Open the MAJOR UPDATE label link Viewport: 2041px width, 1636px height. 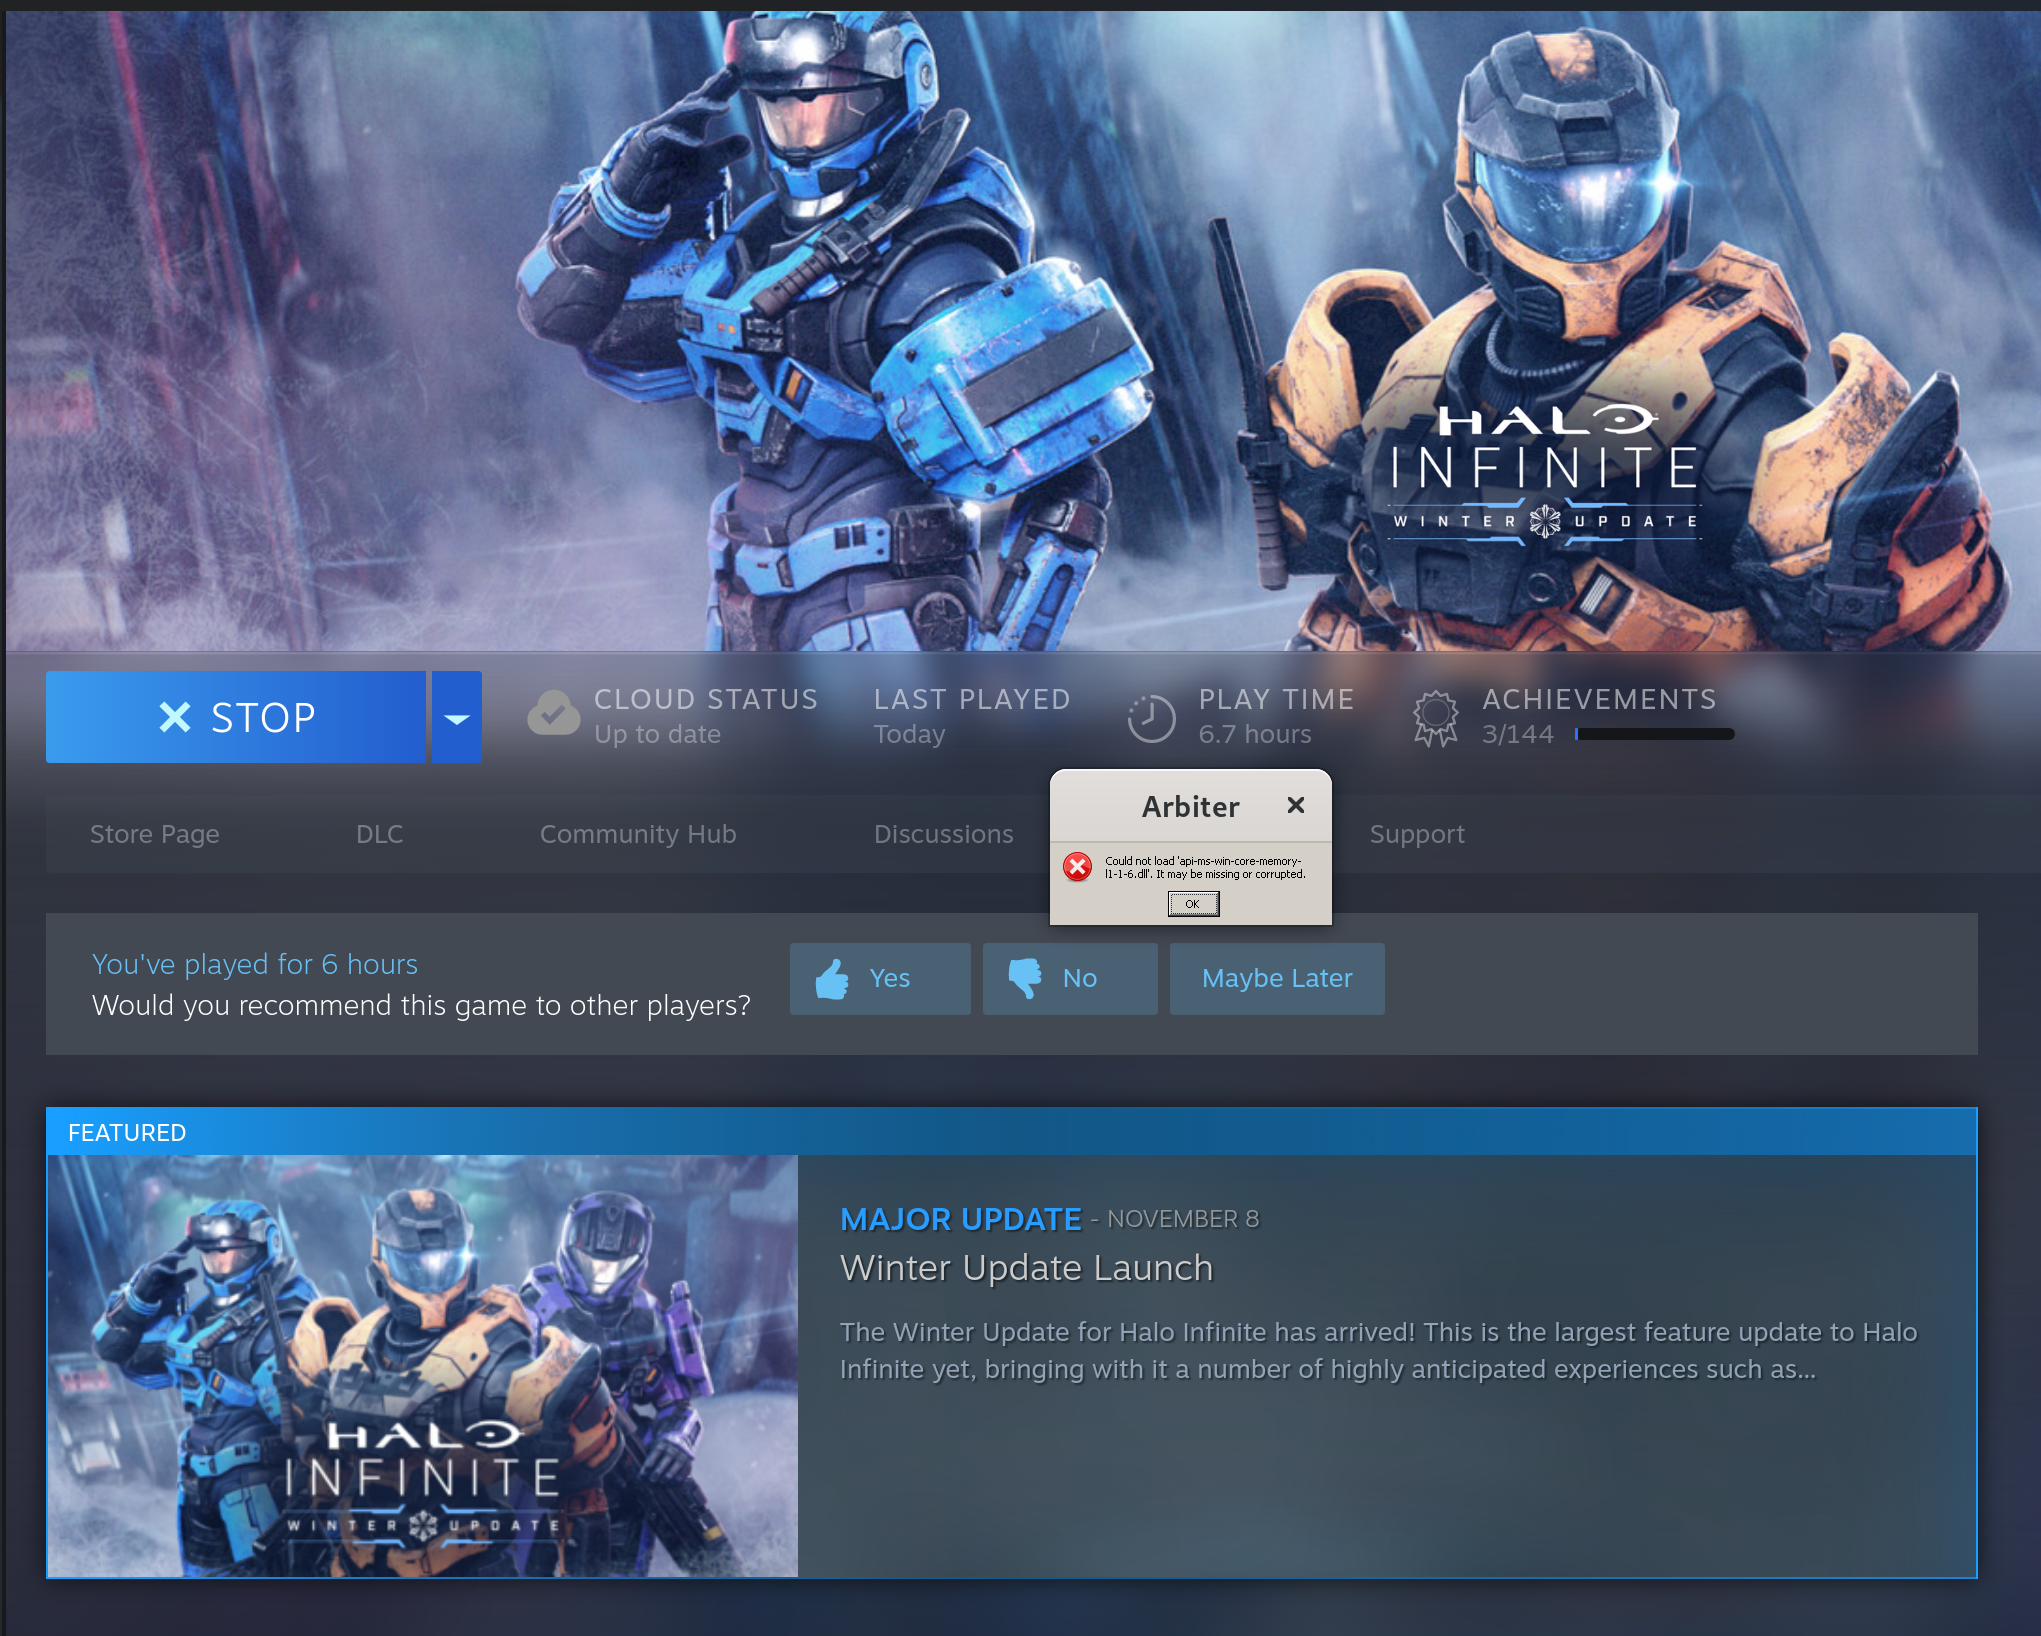[961, 1219]
